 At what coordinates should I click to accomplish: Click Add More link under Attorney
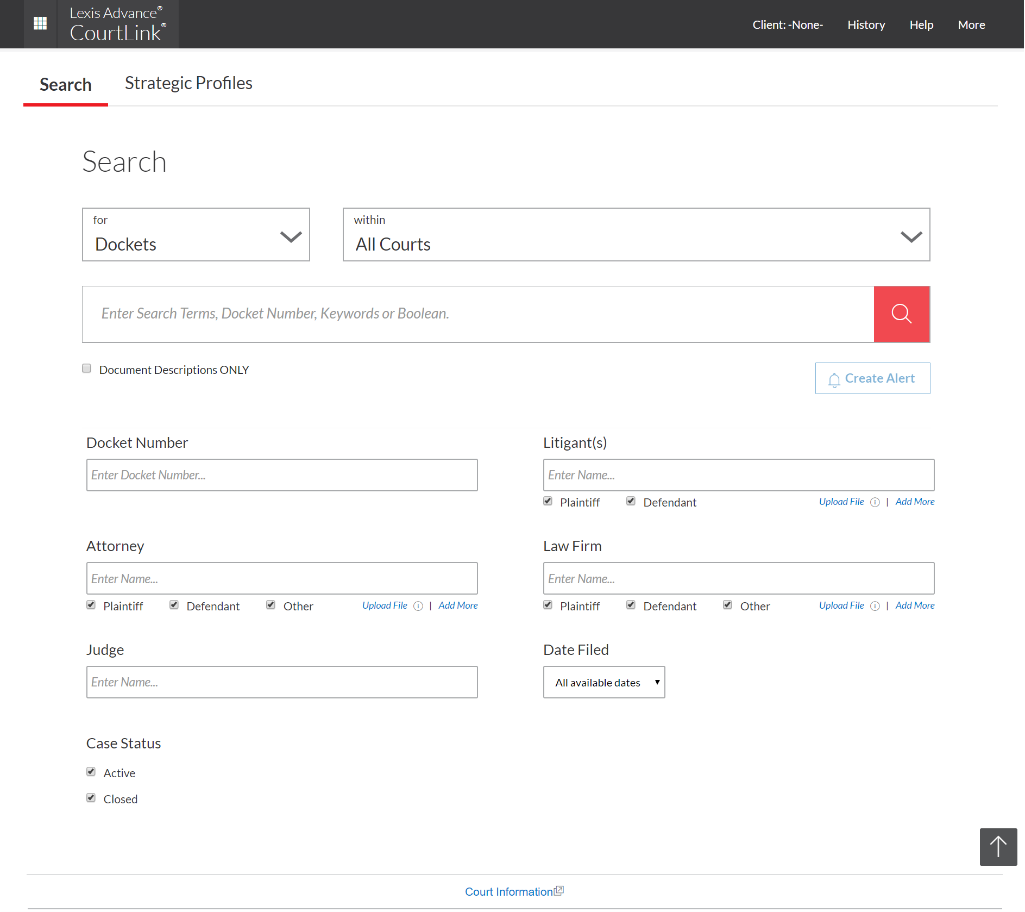coord(458,606)
